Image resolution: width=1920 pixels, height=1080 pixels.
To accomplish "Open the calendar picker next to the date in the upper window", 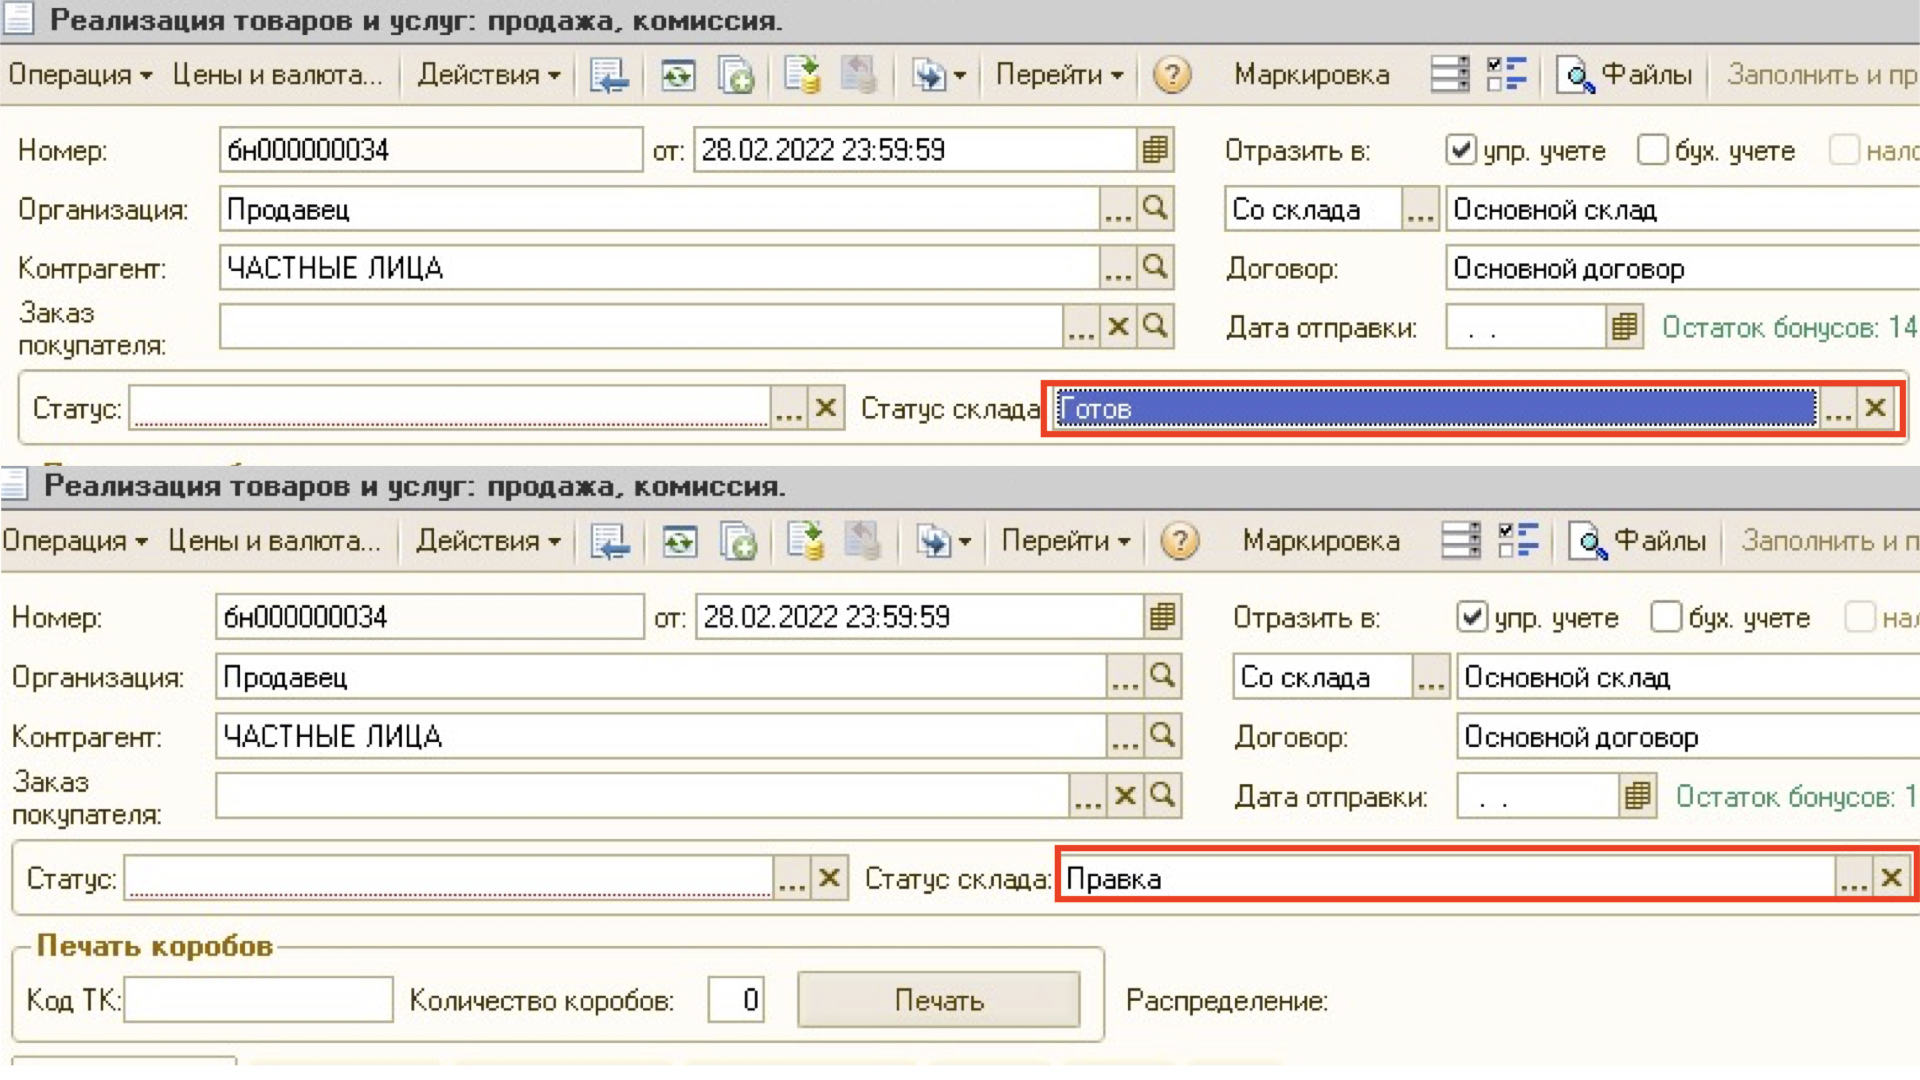I will [x=1155, y=150].
